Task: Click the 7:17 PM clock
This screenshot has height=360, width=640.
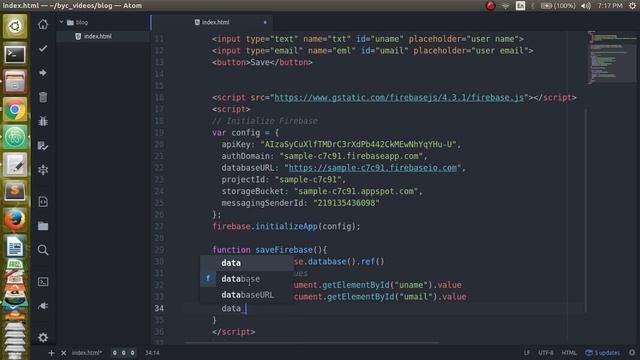Action: (610, 6)
